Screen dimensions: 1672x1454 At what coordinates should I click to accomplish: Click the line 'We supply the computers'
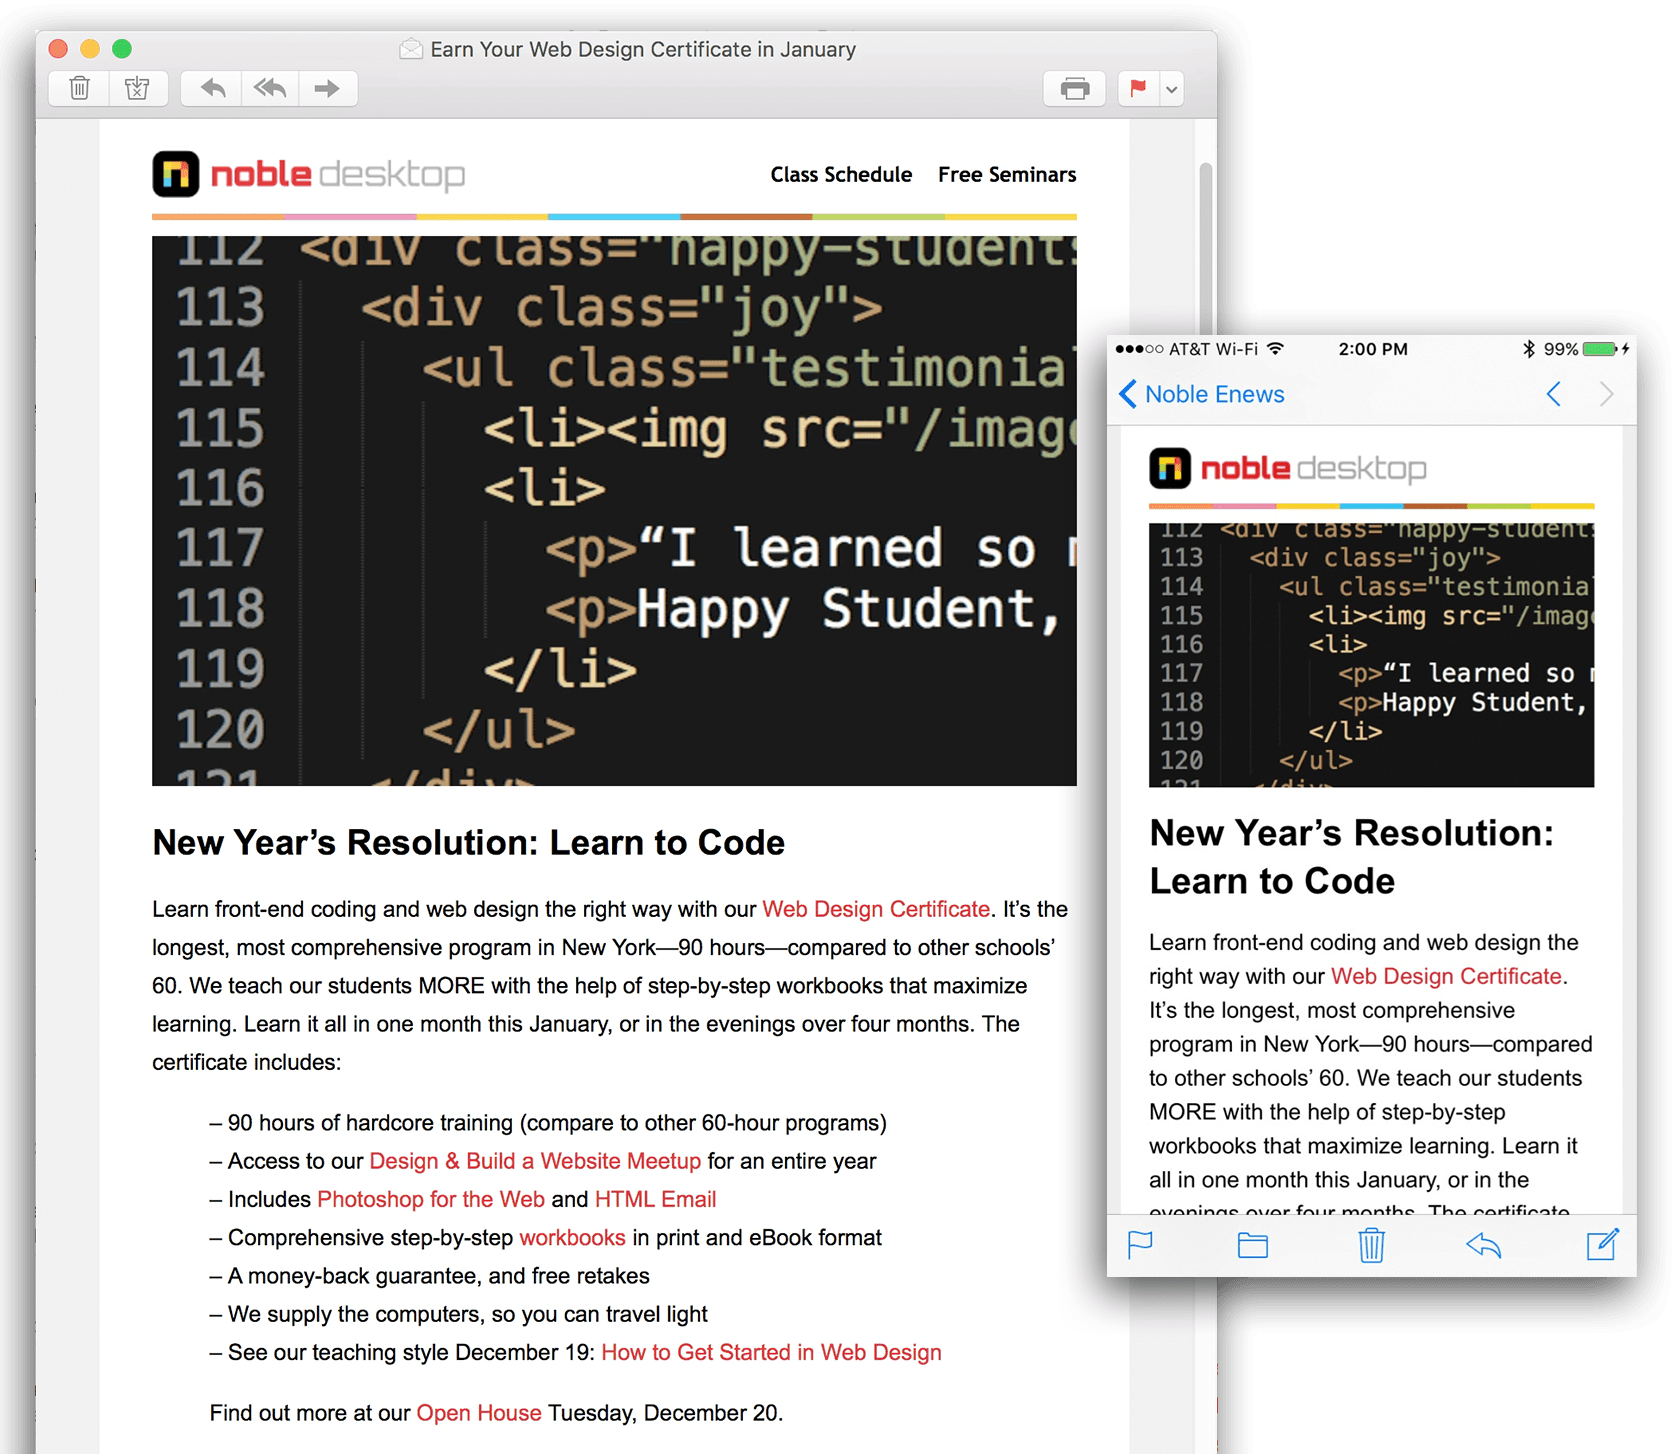[459, 1314]
